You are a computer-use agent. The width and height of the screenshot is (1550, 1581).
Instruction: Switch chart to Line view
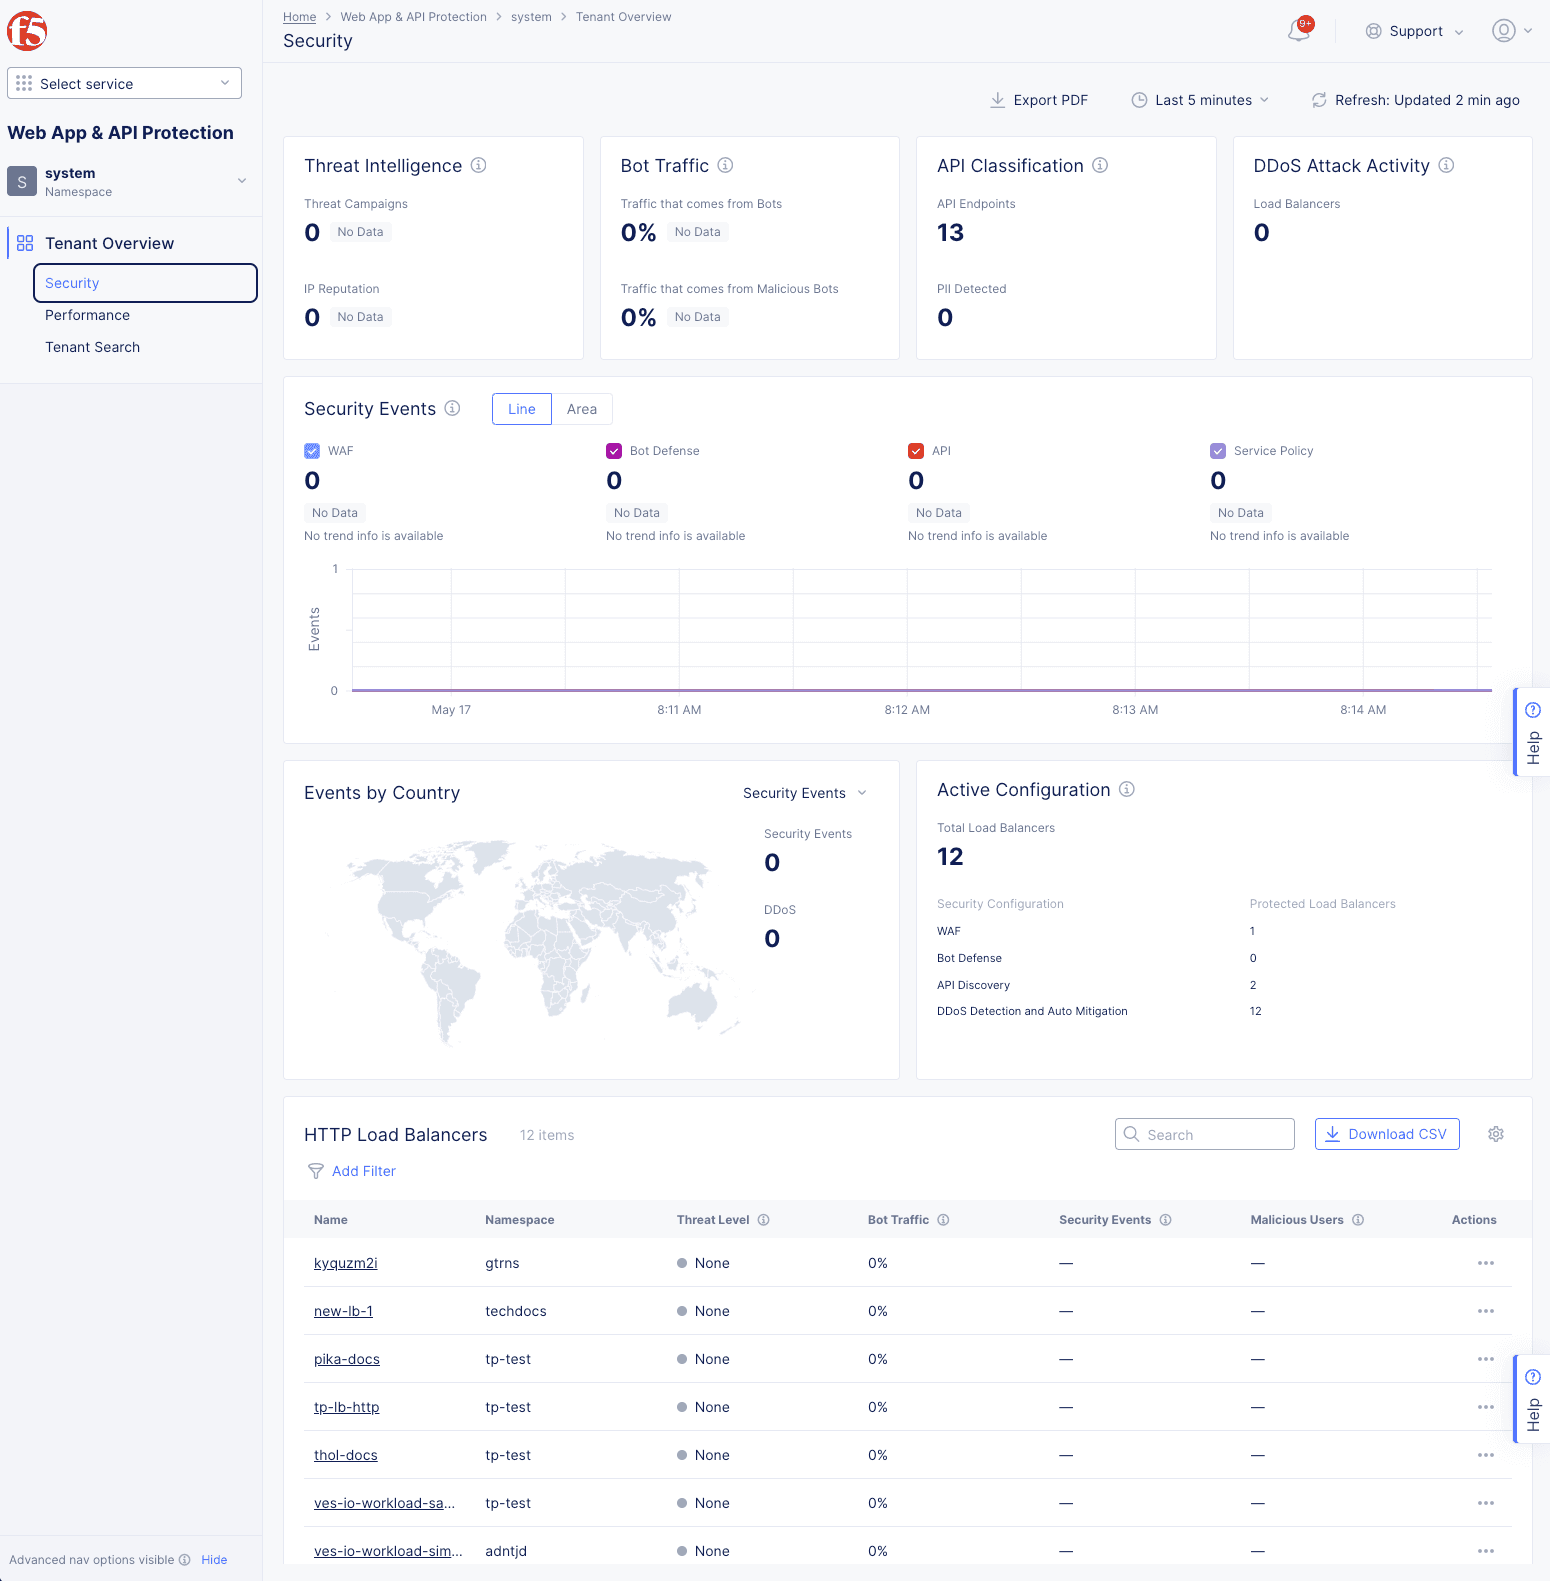tap(521, 409)
